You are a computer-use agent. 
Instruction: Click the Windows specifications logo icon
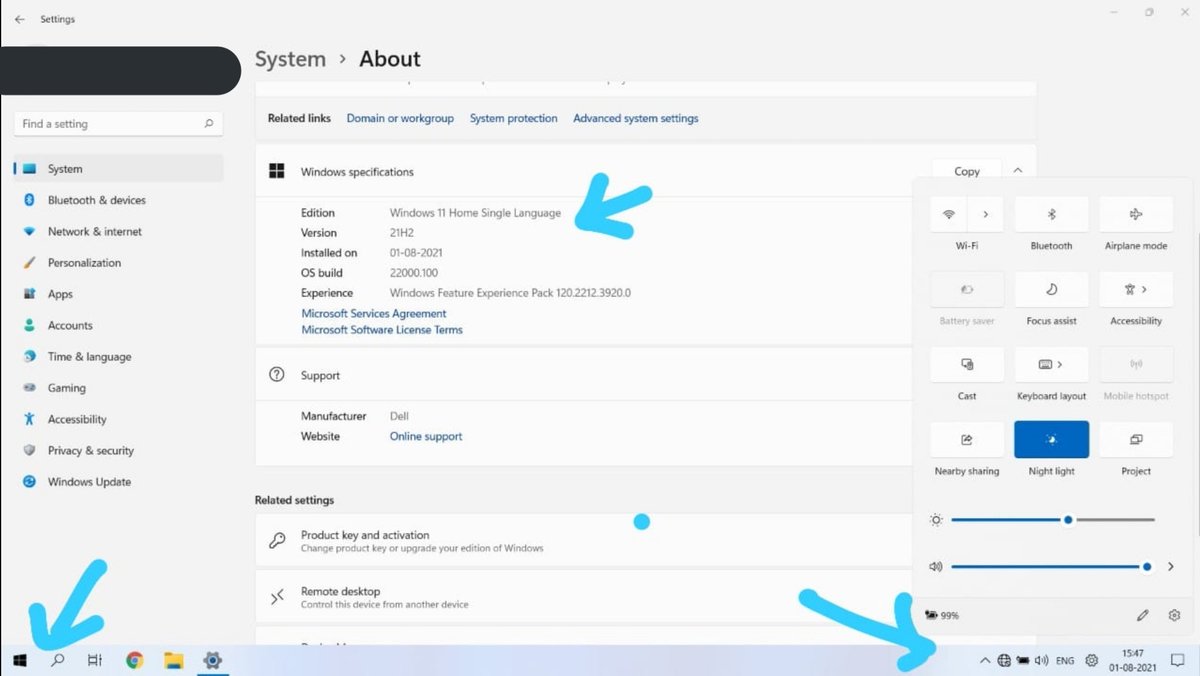(x=277, y=171)
